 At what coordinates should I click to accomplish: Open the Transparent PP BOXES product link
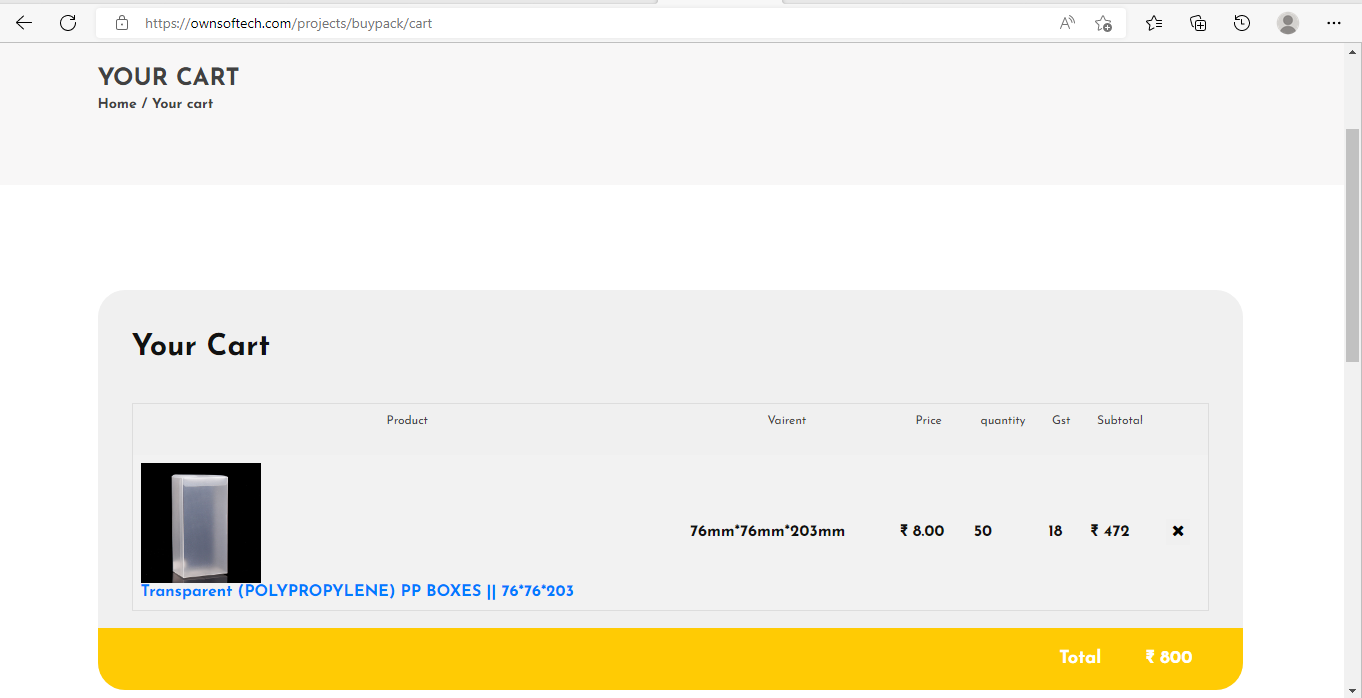point(357,591)
